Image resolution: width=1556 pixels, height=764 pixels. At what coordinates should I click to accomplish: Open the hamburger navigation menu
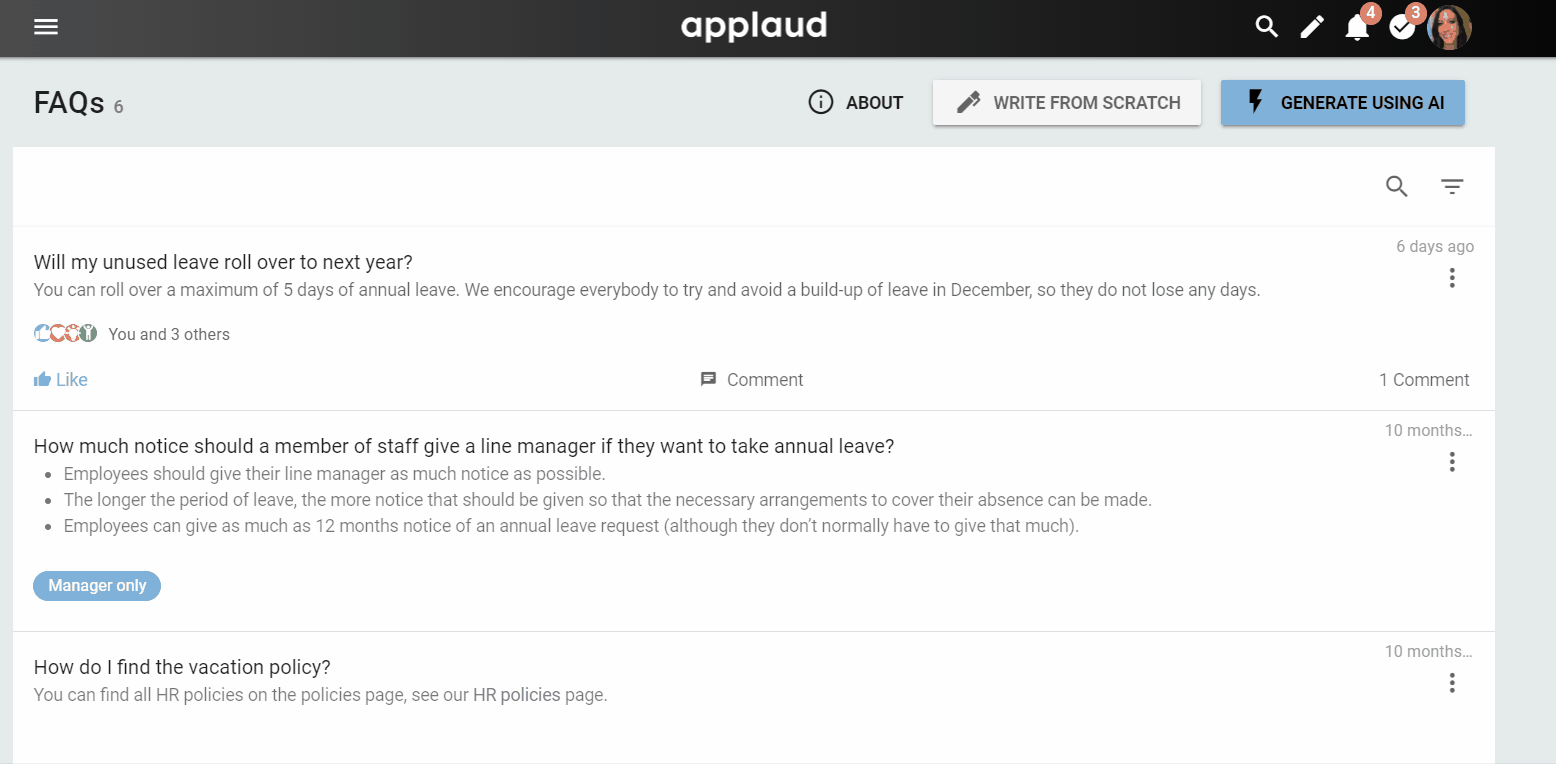(46, 27)
